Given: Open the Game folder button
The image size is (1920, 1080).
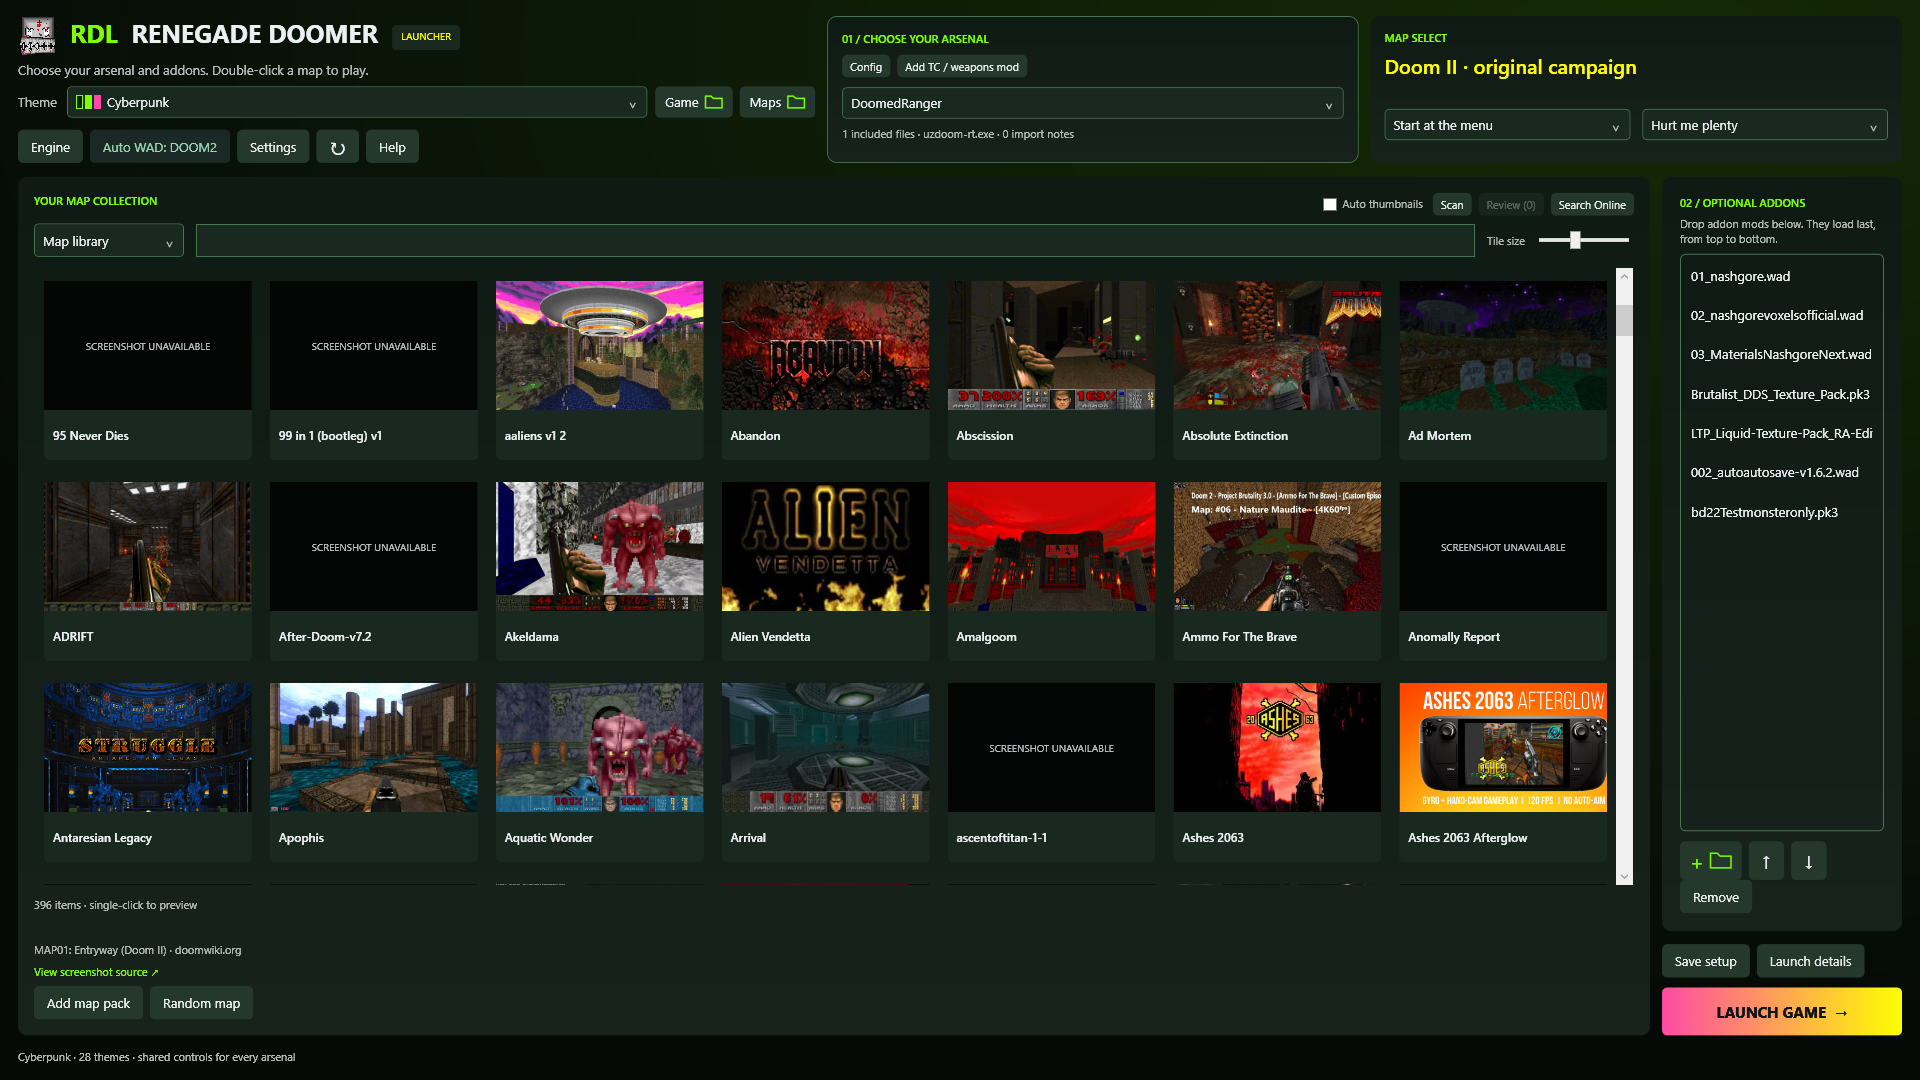Looking at the screenshot, I should (693, 102).
